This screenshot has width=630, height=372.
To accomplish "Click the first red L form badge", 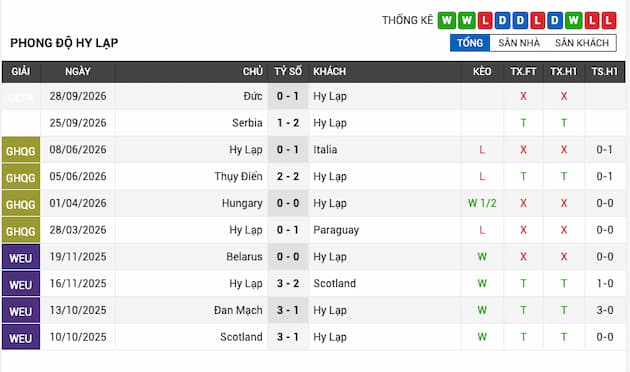I will pyautogui.click(x=485, y=20).
